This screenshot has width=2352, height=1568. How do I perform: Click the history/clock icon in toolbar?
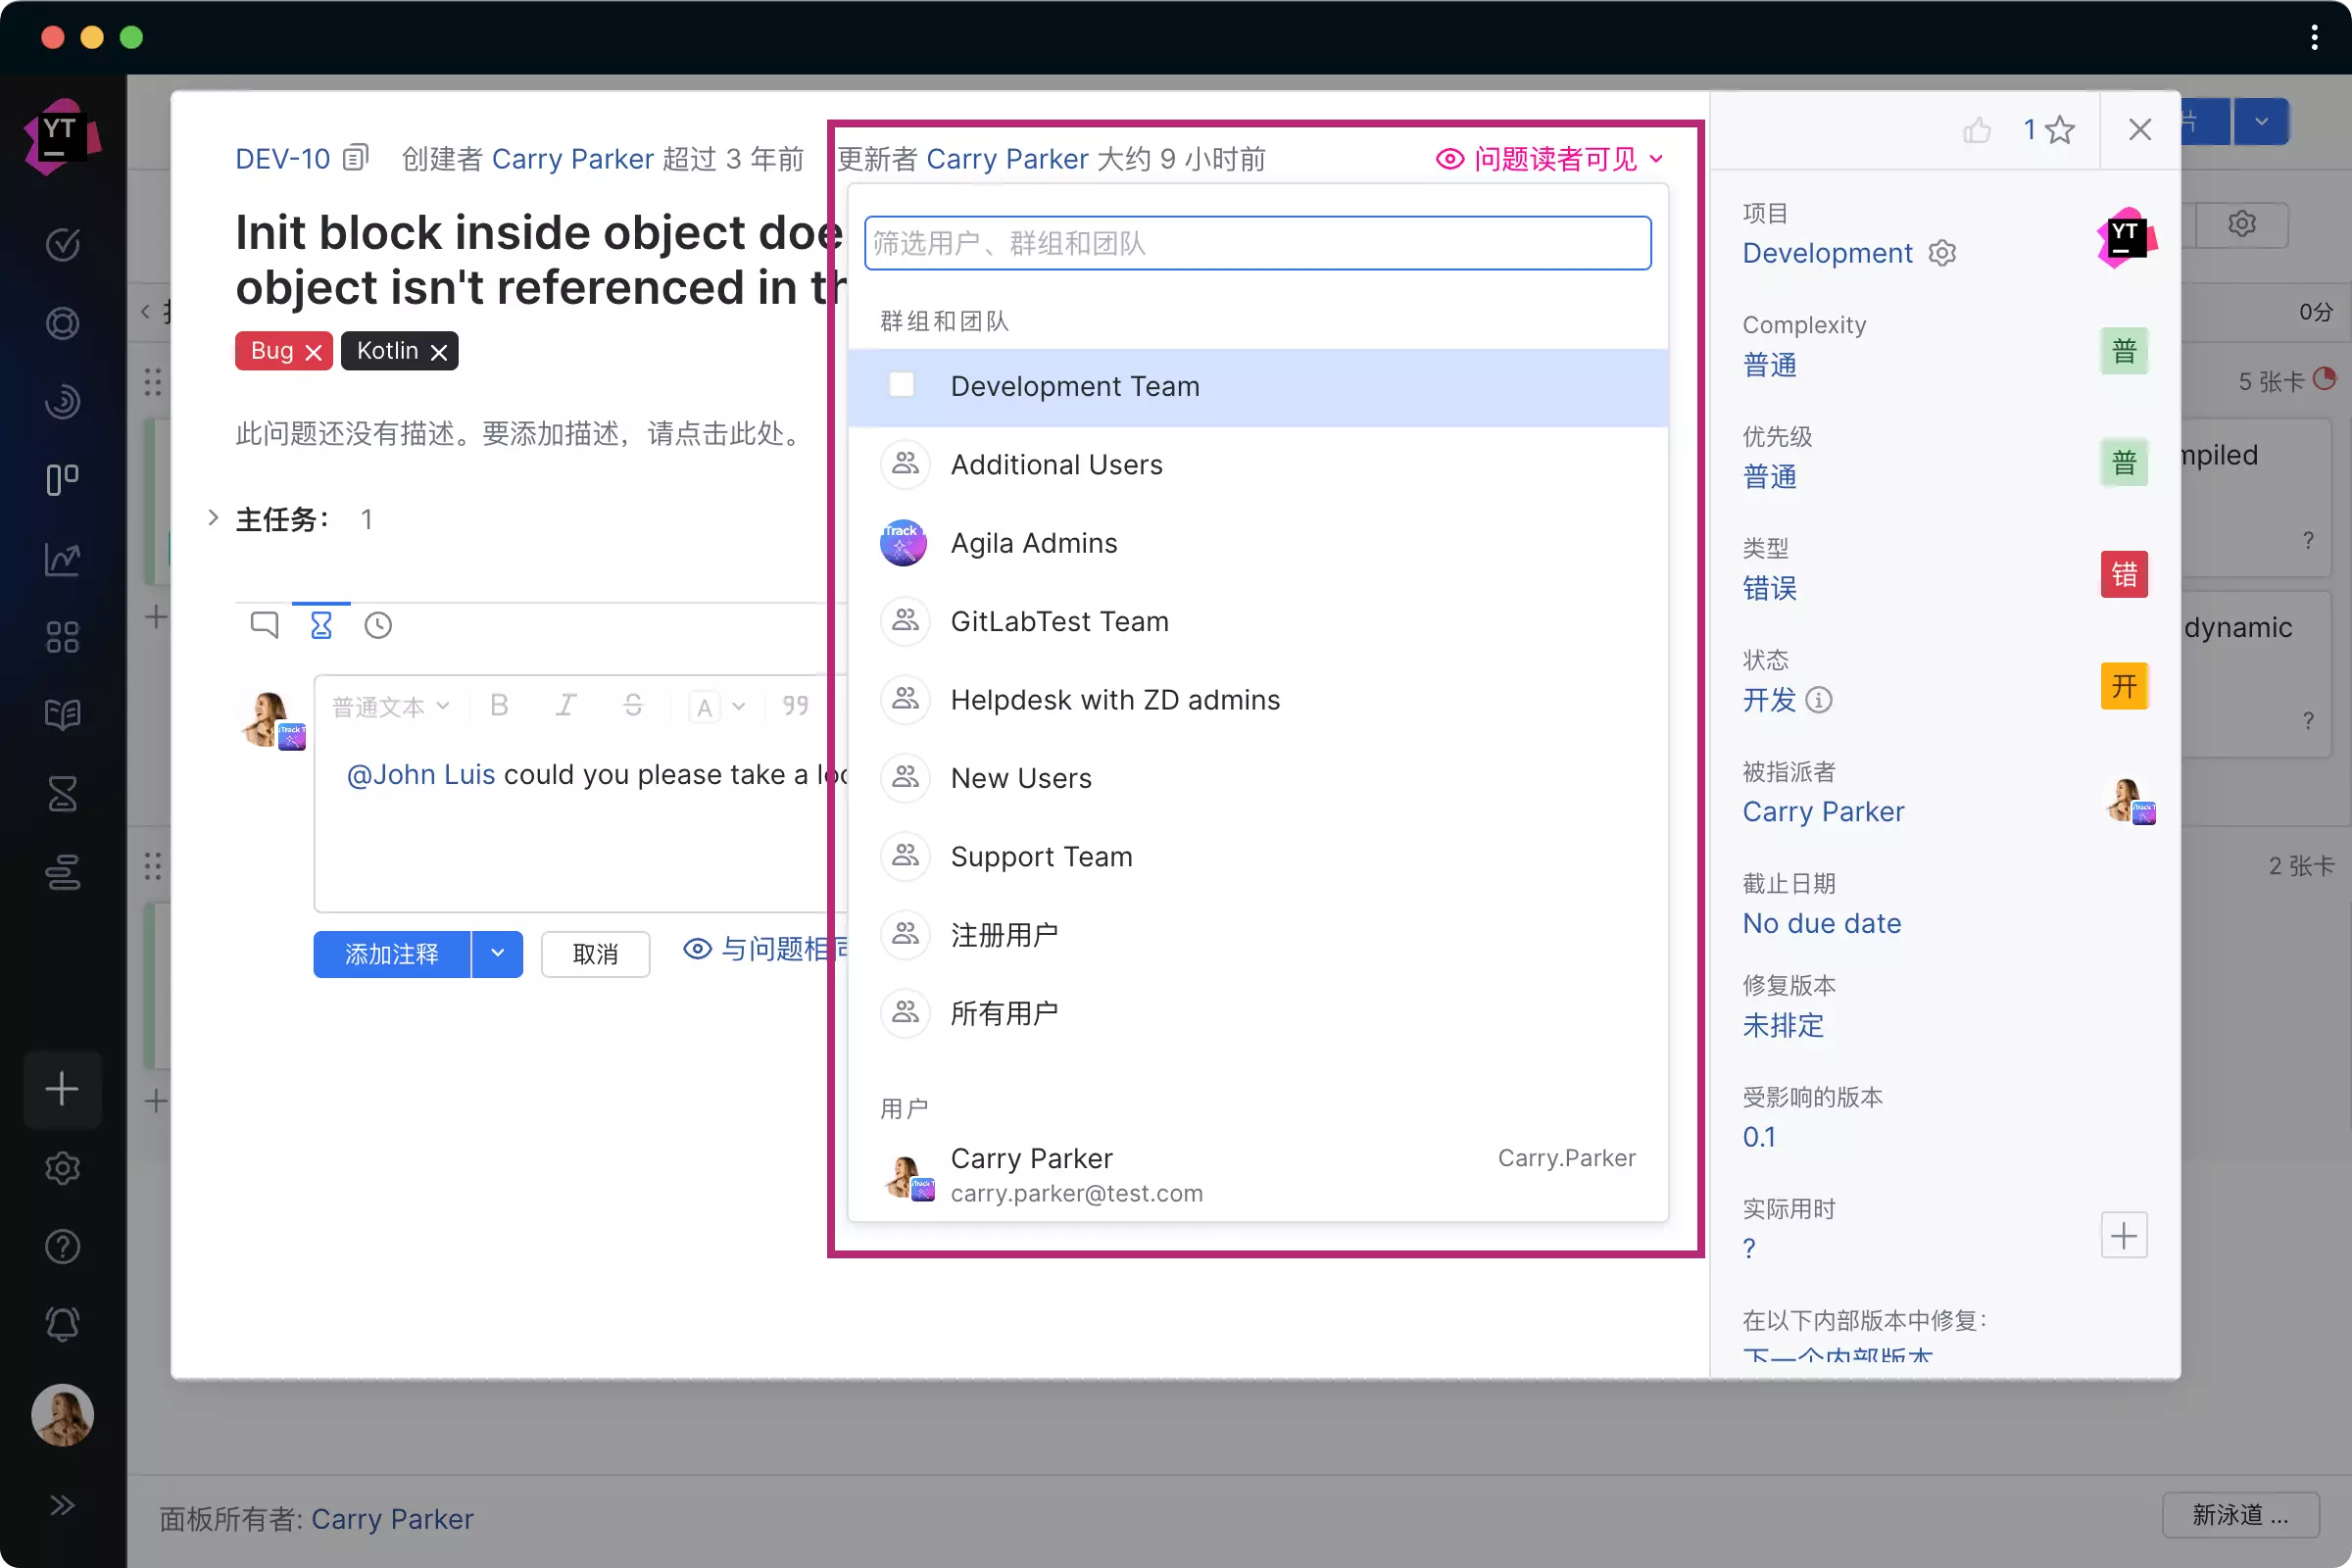click(x=378, y=625)
